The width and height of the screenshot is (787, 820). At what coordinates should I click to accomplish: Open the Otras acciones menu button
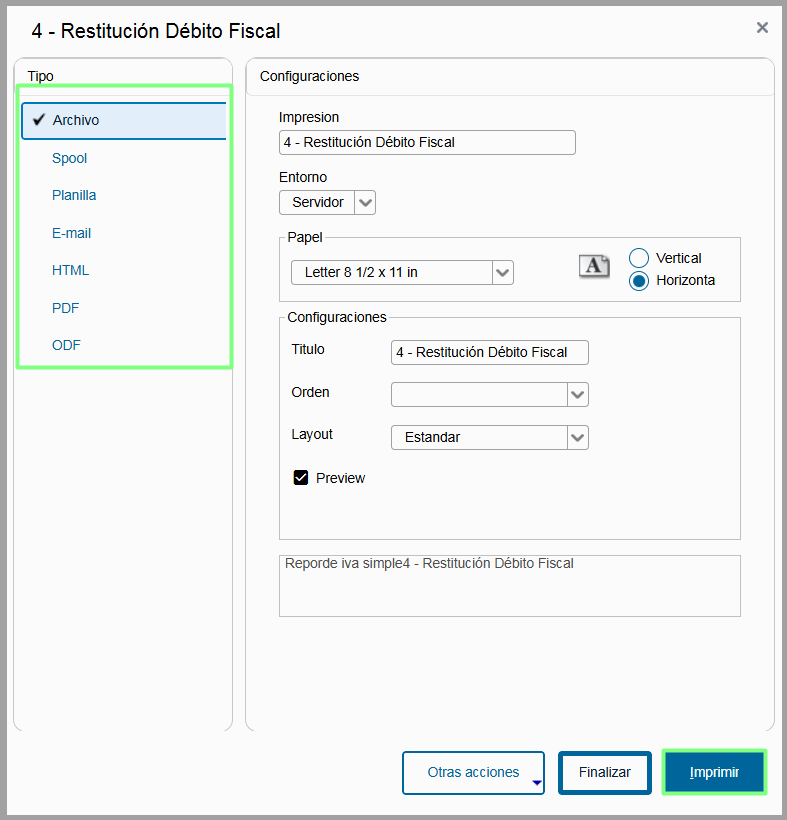pos(473,773)
